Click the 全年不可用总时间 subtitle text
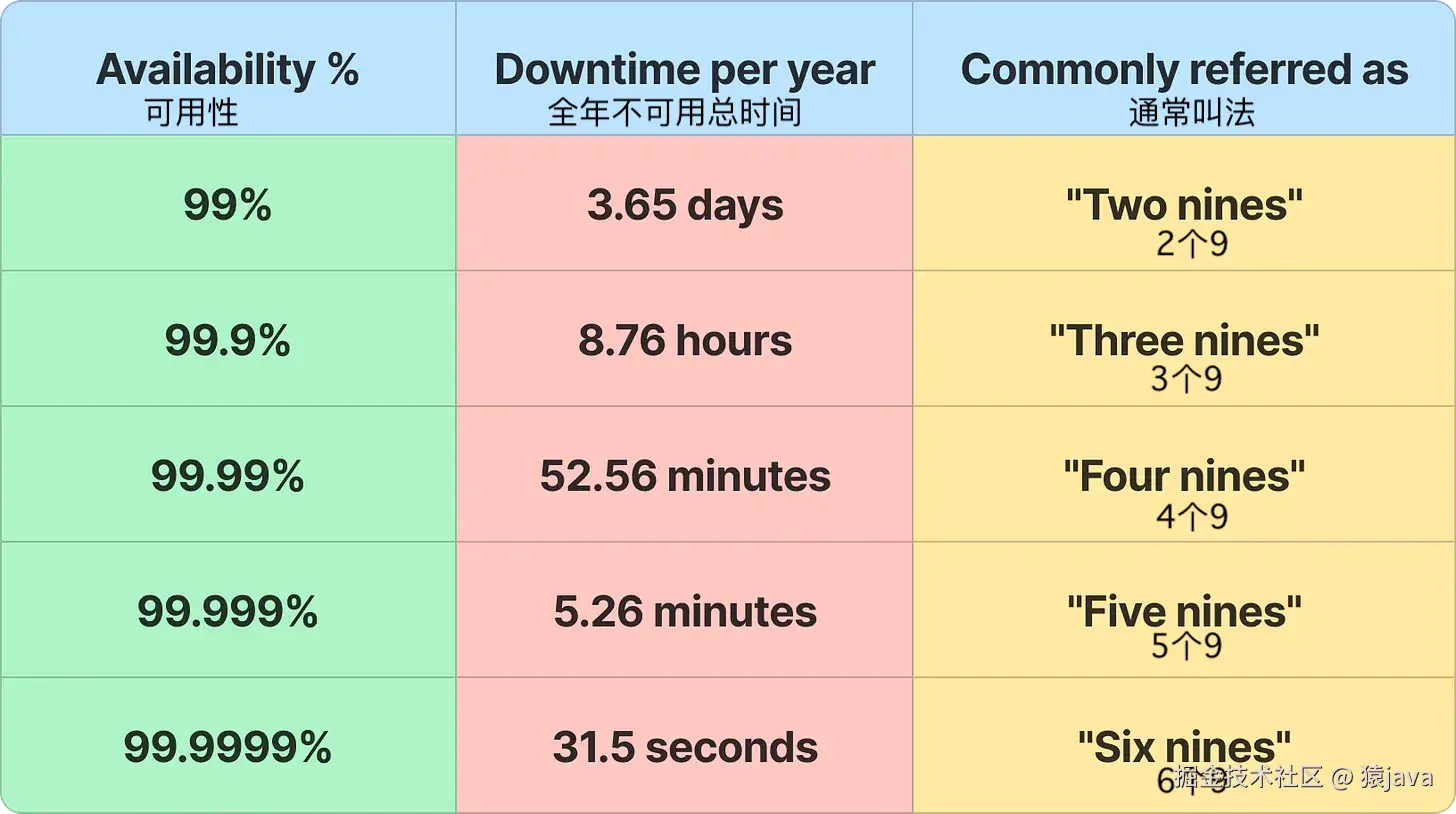This screenshot has height=814, width=1456. click(x=674, y=112)
